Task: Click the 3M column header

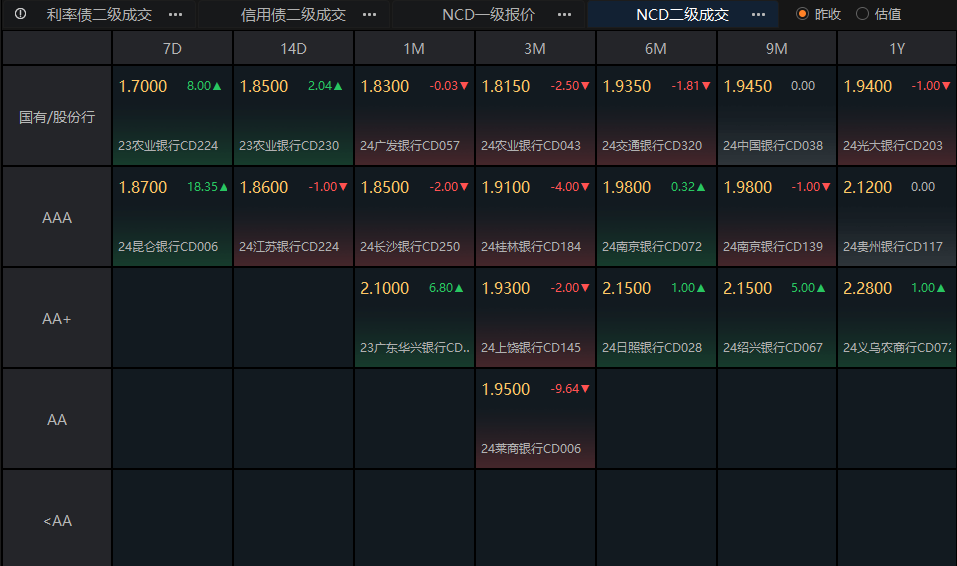Action: 535,48
